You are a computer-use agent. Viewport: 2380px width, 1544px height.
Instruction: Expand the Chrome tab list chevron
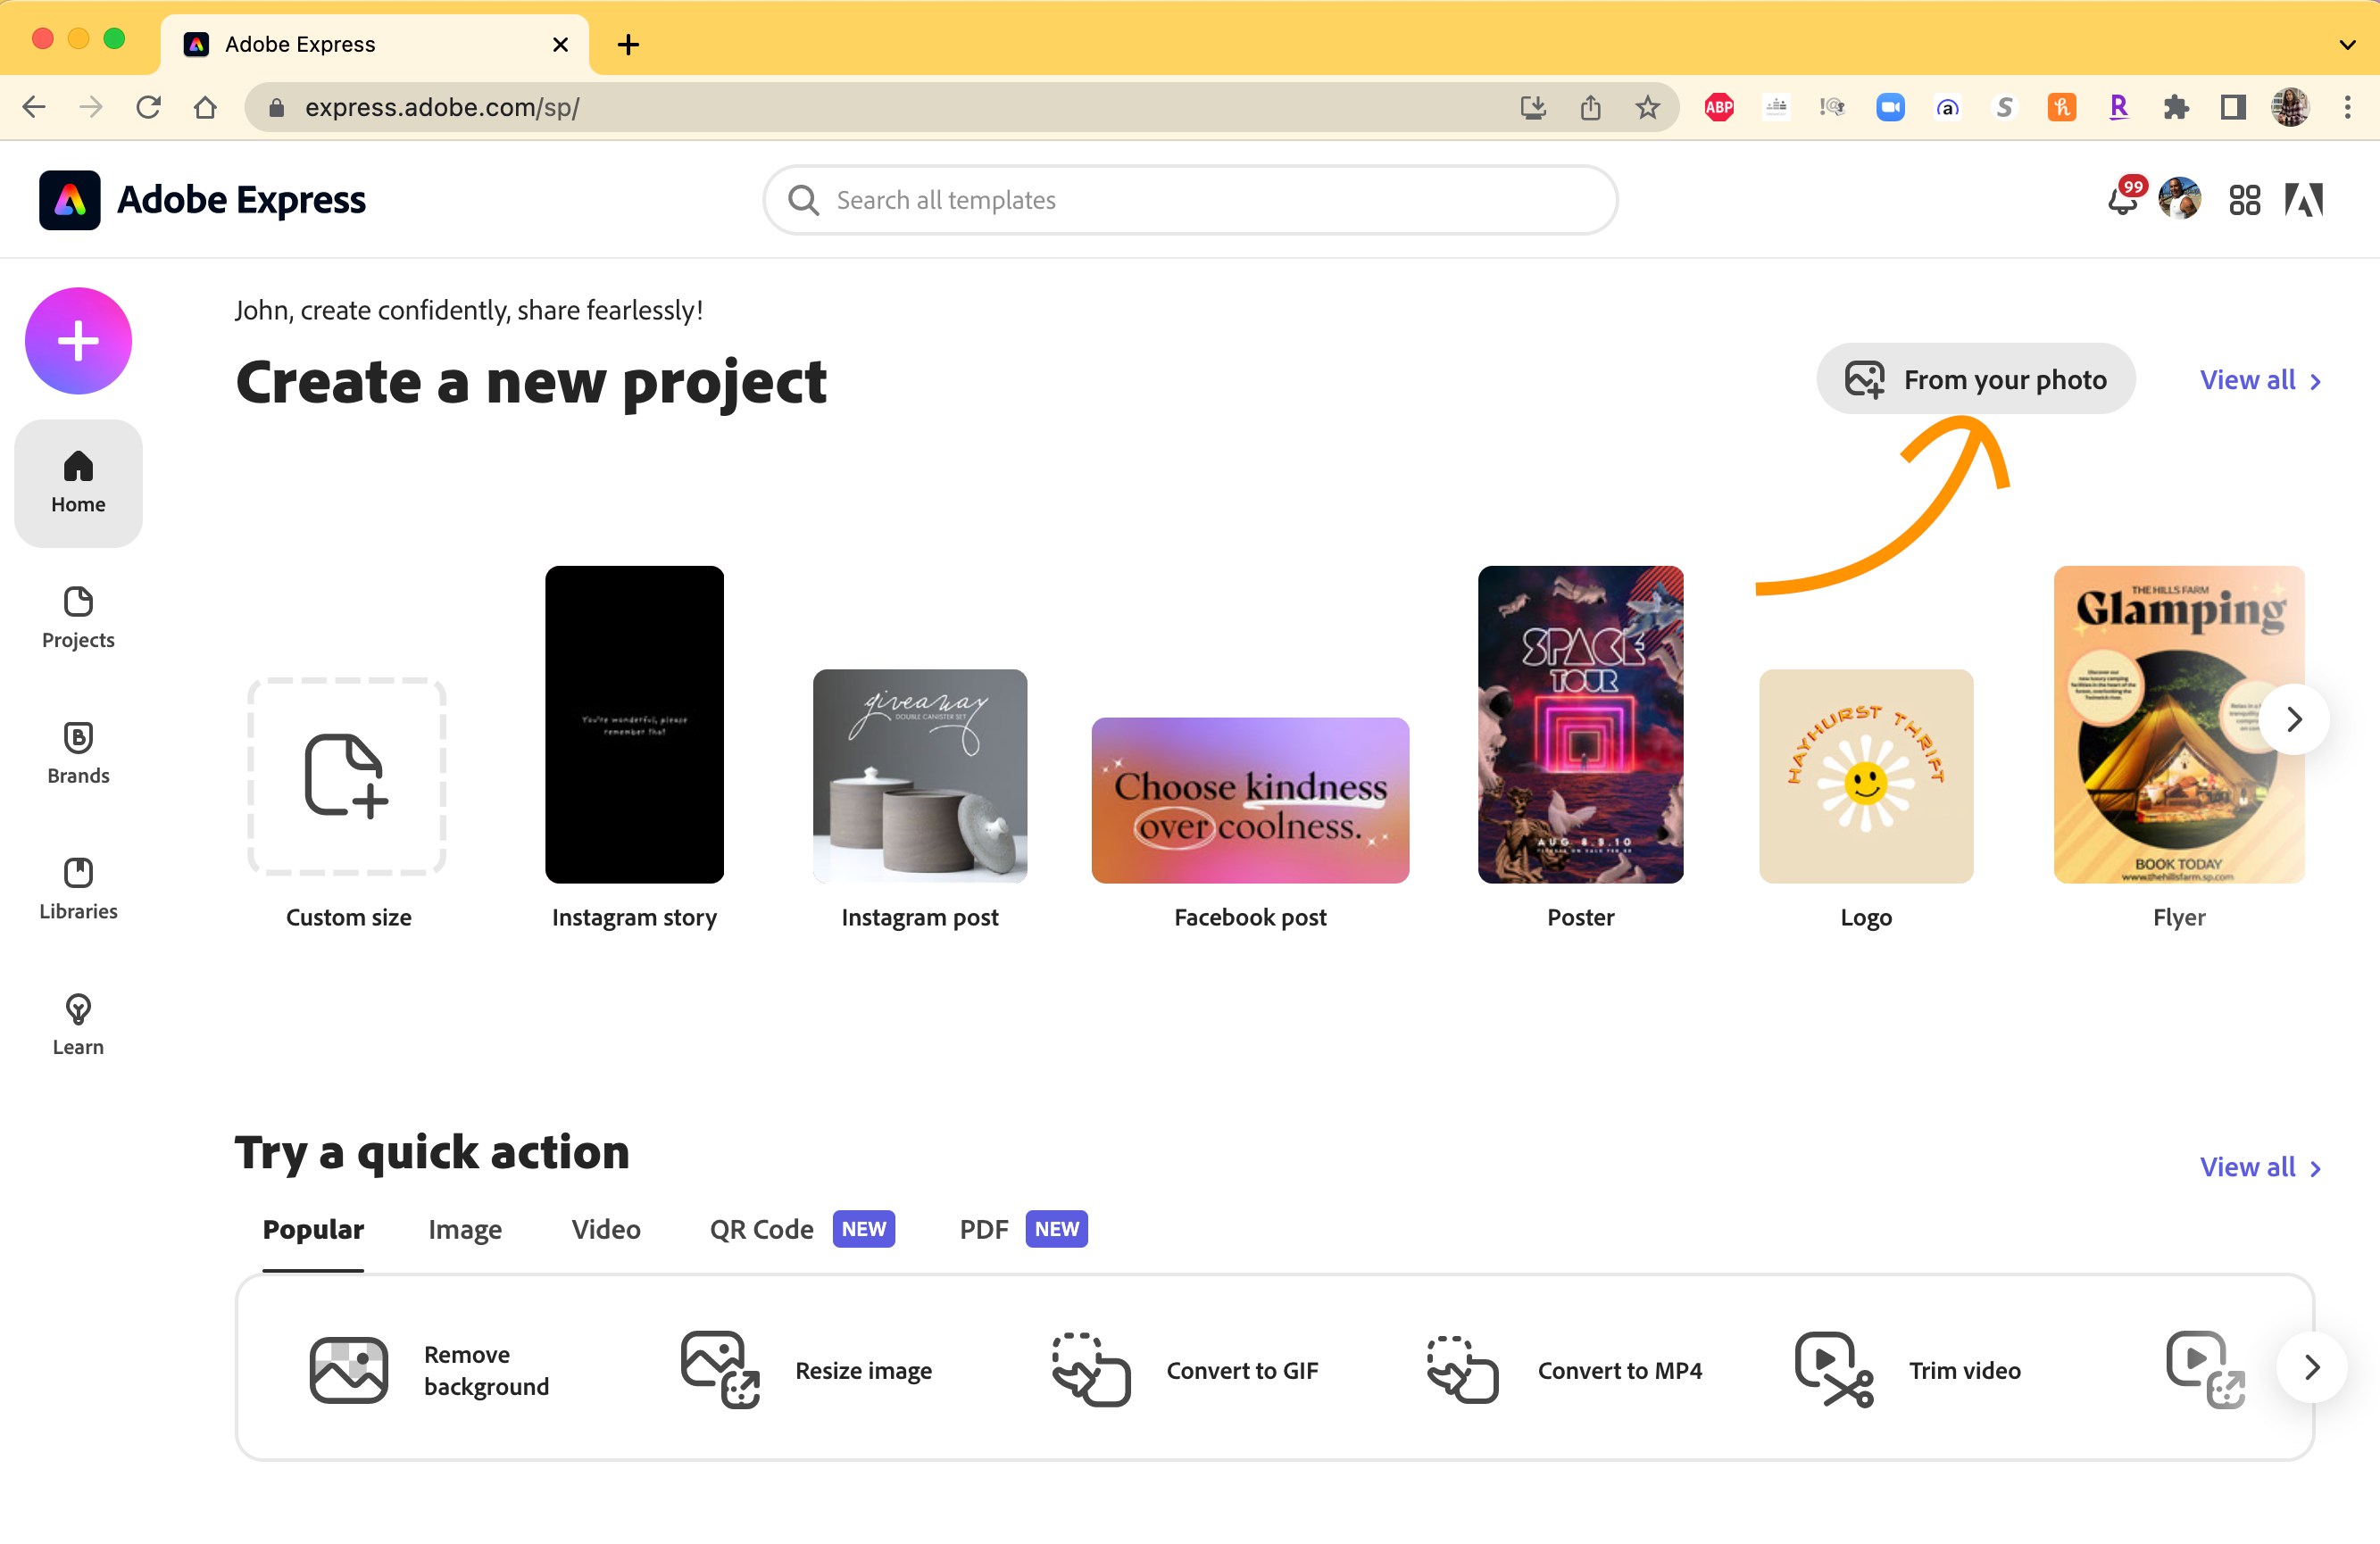coord(2347,44)
